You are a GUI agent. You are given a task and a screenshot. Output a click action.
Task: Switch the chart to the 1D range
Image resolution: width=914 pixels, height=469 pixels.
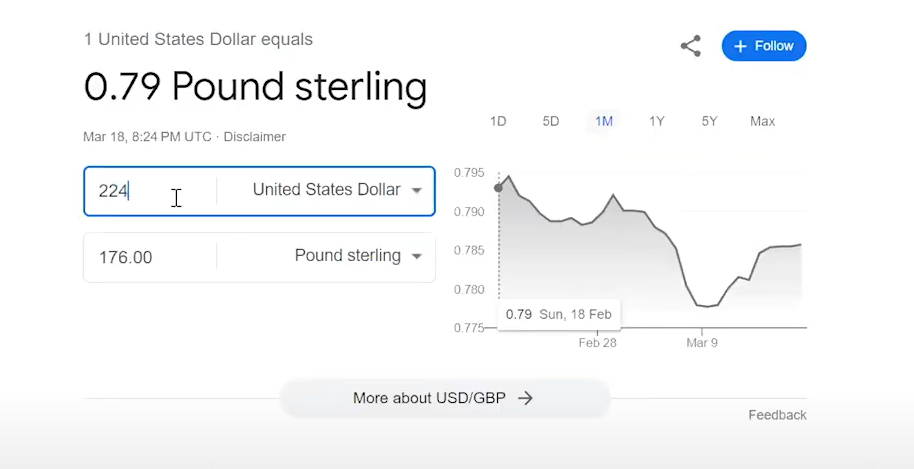498,121
